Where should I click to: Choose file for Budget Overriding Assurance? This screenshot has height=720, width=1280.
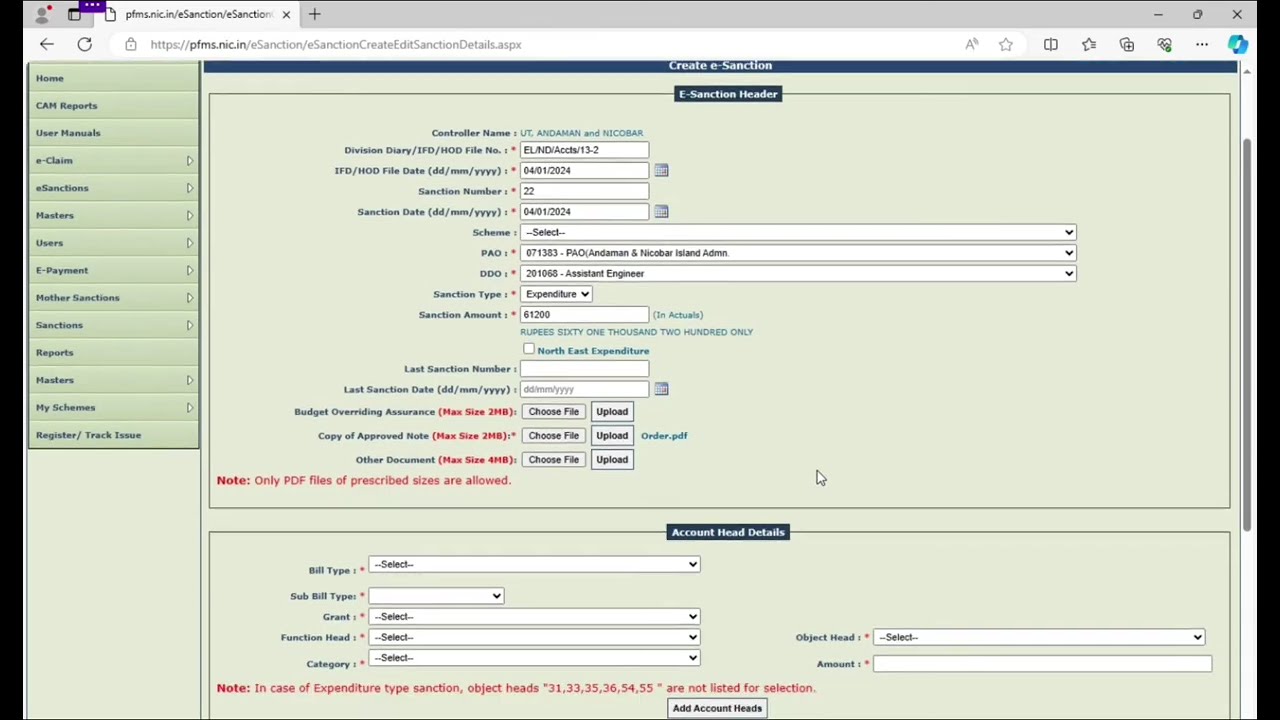pyautogui.click(x=554, y=412)
